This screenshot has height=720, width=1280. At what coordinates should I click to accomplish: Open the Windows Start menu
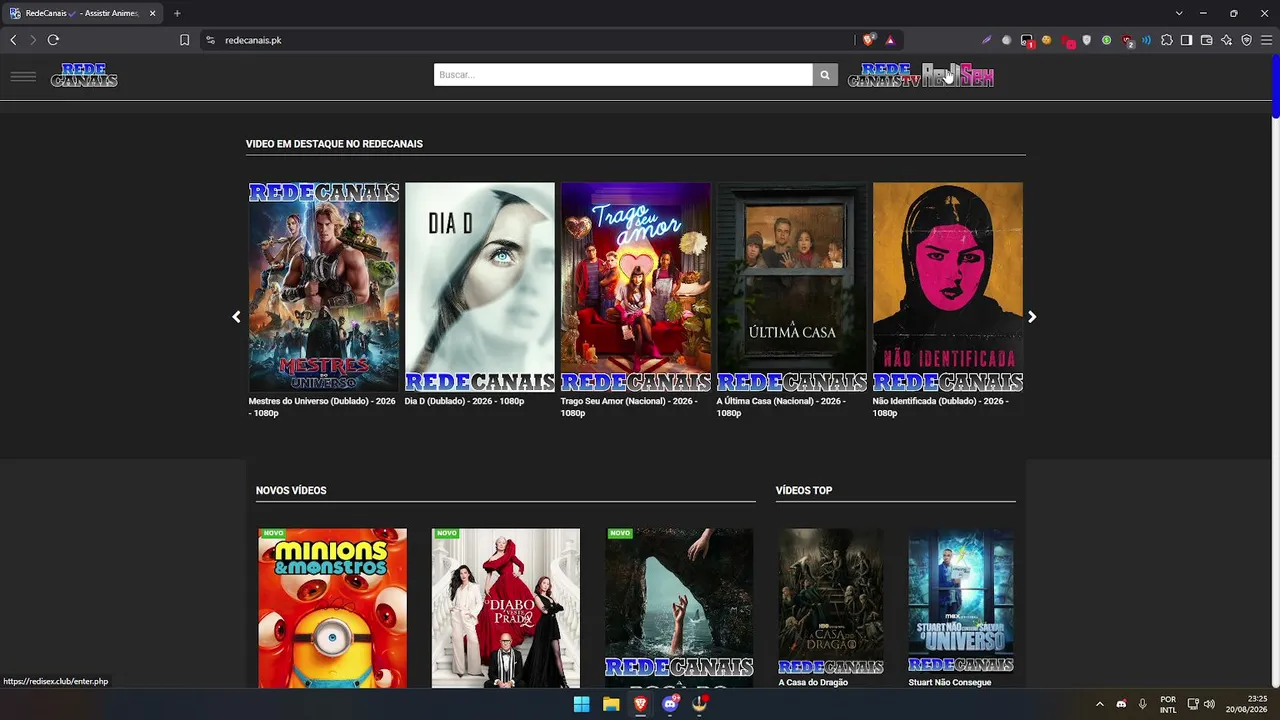pyautogui.click(x=581, y=704)
